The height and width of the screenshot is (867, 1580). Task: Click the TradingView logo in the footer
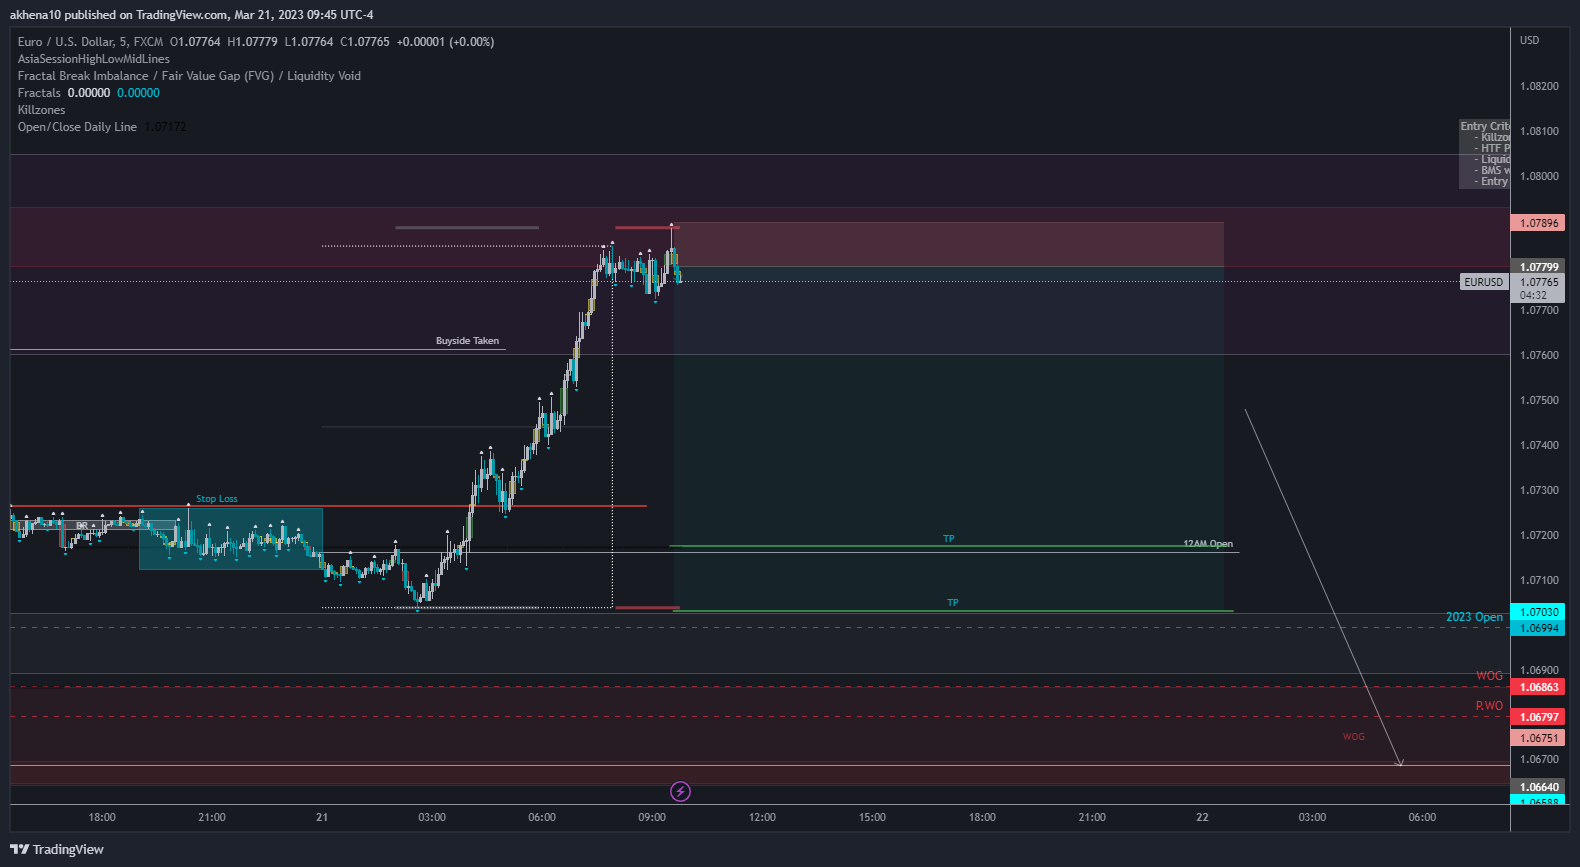[57, 849]
